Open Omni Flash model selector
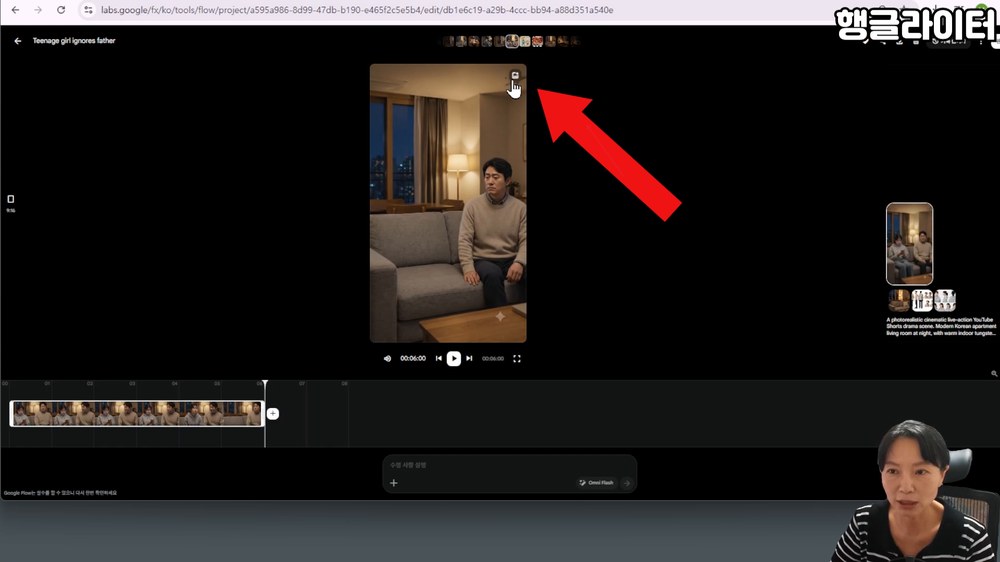1000x562 pixels. (x=597, y=483)
